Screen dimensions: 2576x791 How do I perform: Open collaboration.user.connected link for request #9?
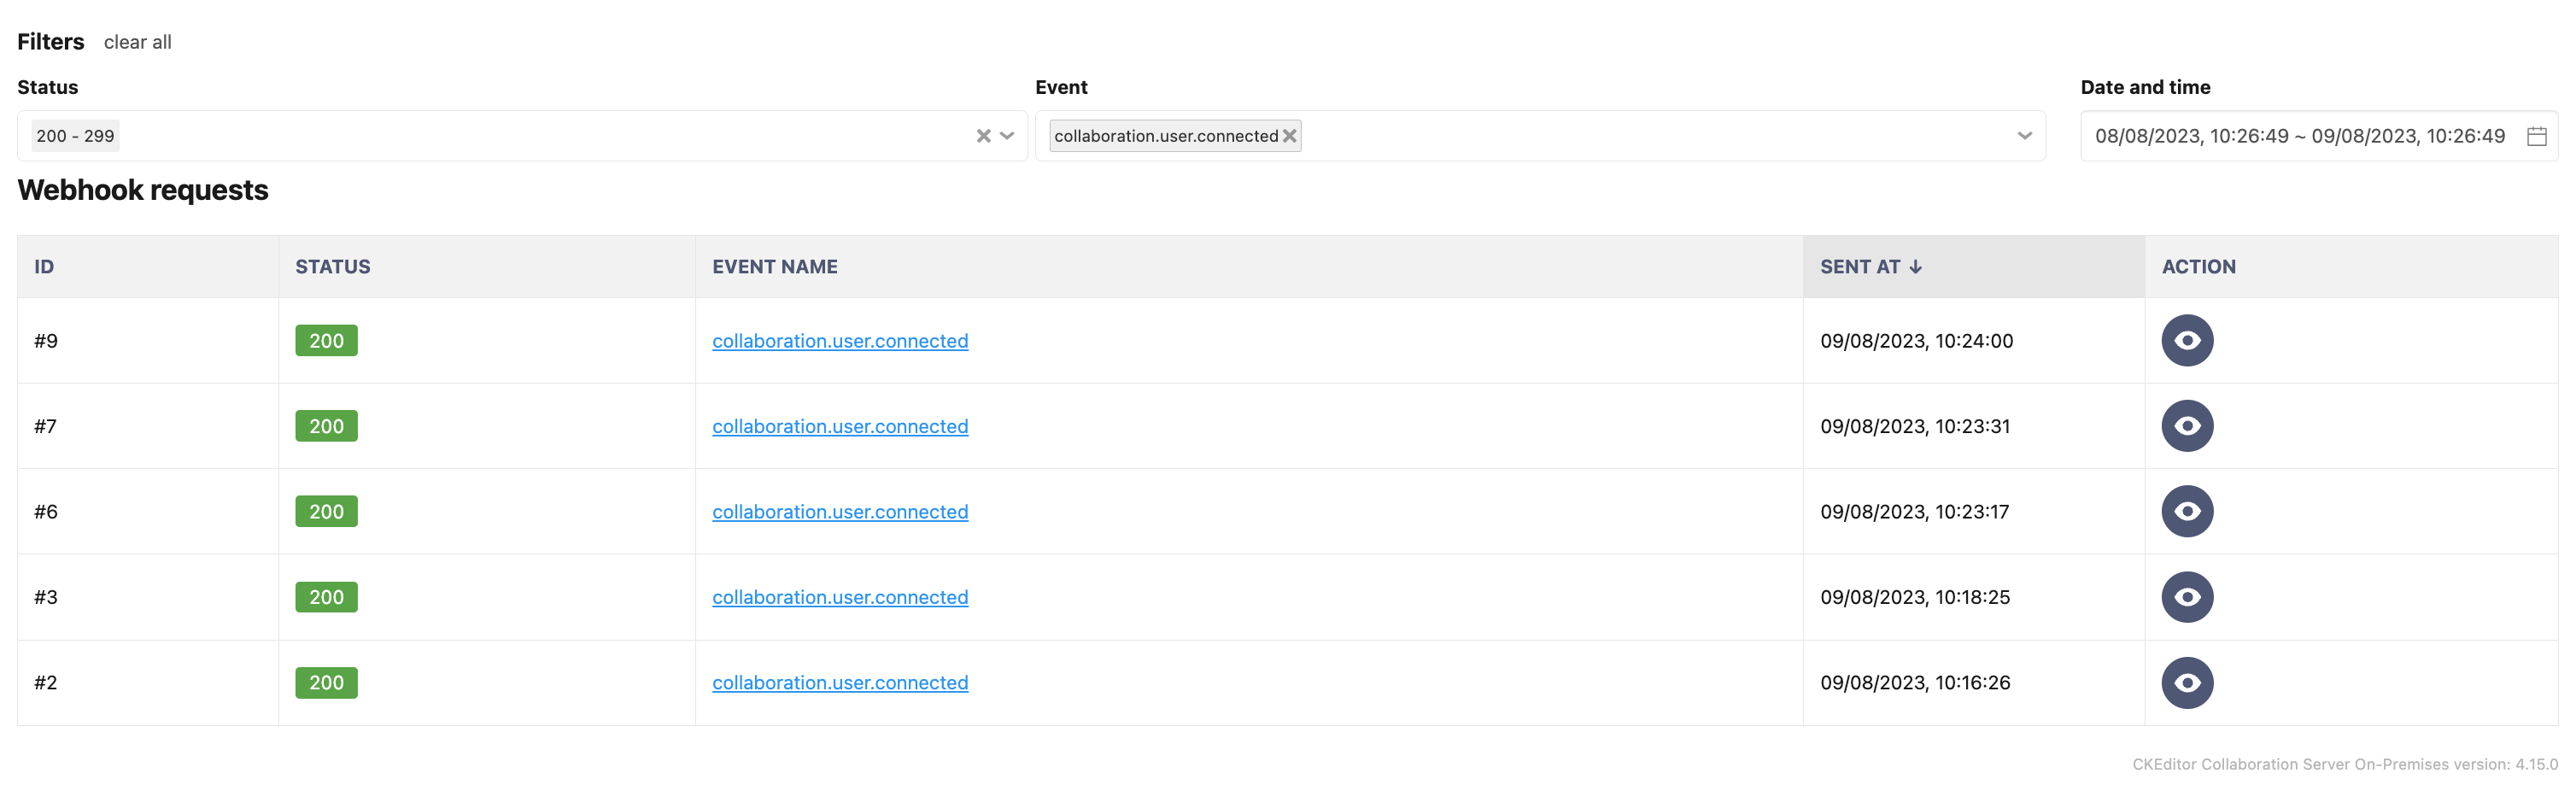(x=840, y=341)
